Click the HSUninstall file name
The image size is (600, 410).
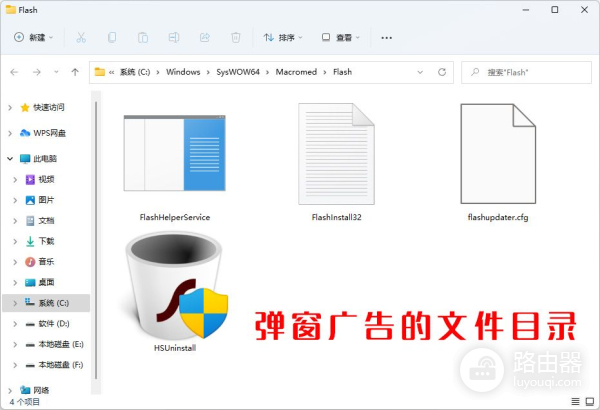coord(175,348)
